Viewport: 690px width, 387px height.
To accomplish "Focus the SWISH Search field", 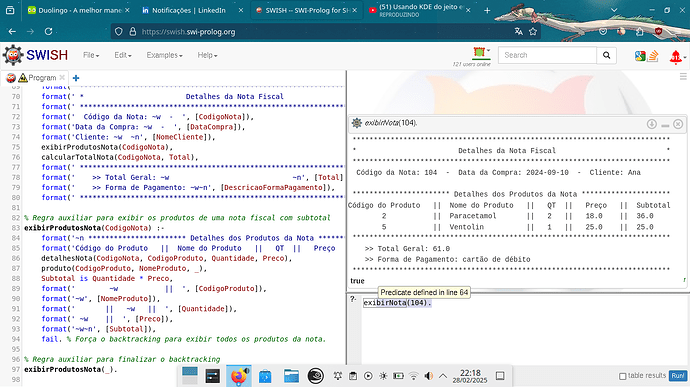I will tap(547, 55).
